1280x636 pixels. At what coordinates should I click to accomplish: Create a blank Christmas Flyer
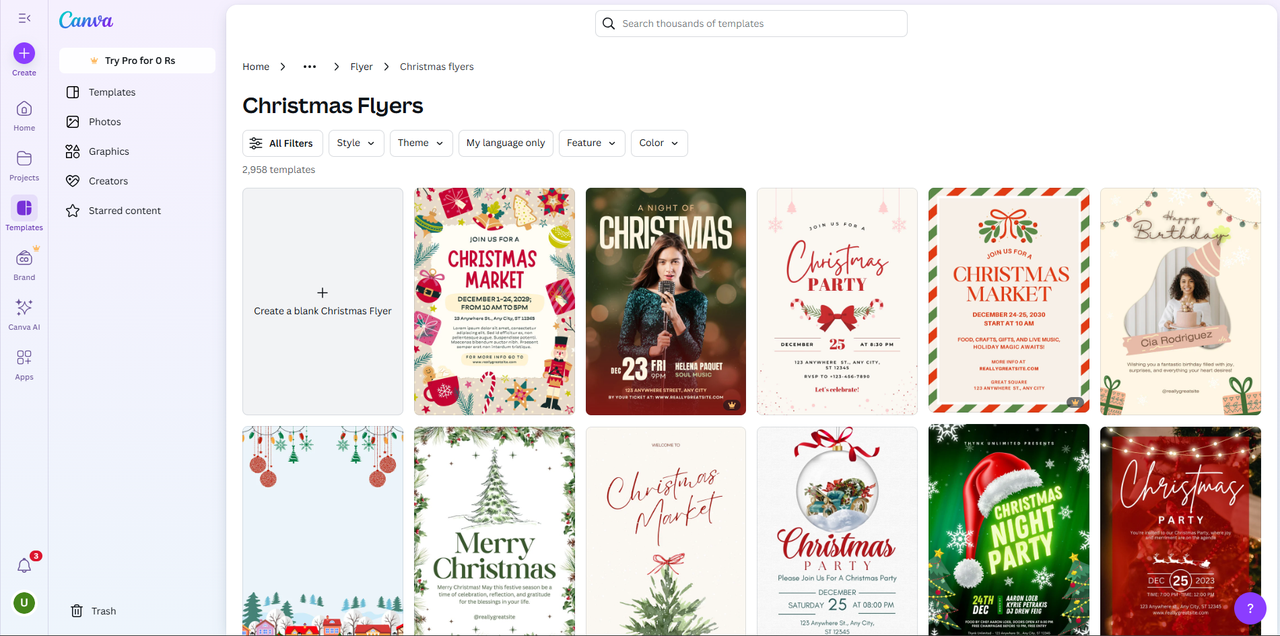click(x=322, y=301)
